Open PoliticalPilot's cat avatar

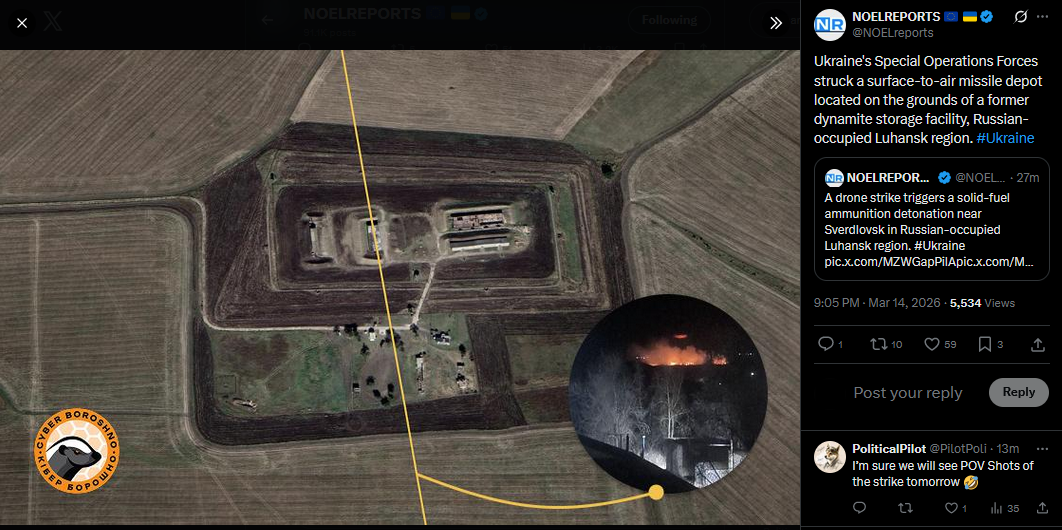pos(830,457)
